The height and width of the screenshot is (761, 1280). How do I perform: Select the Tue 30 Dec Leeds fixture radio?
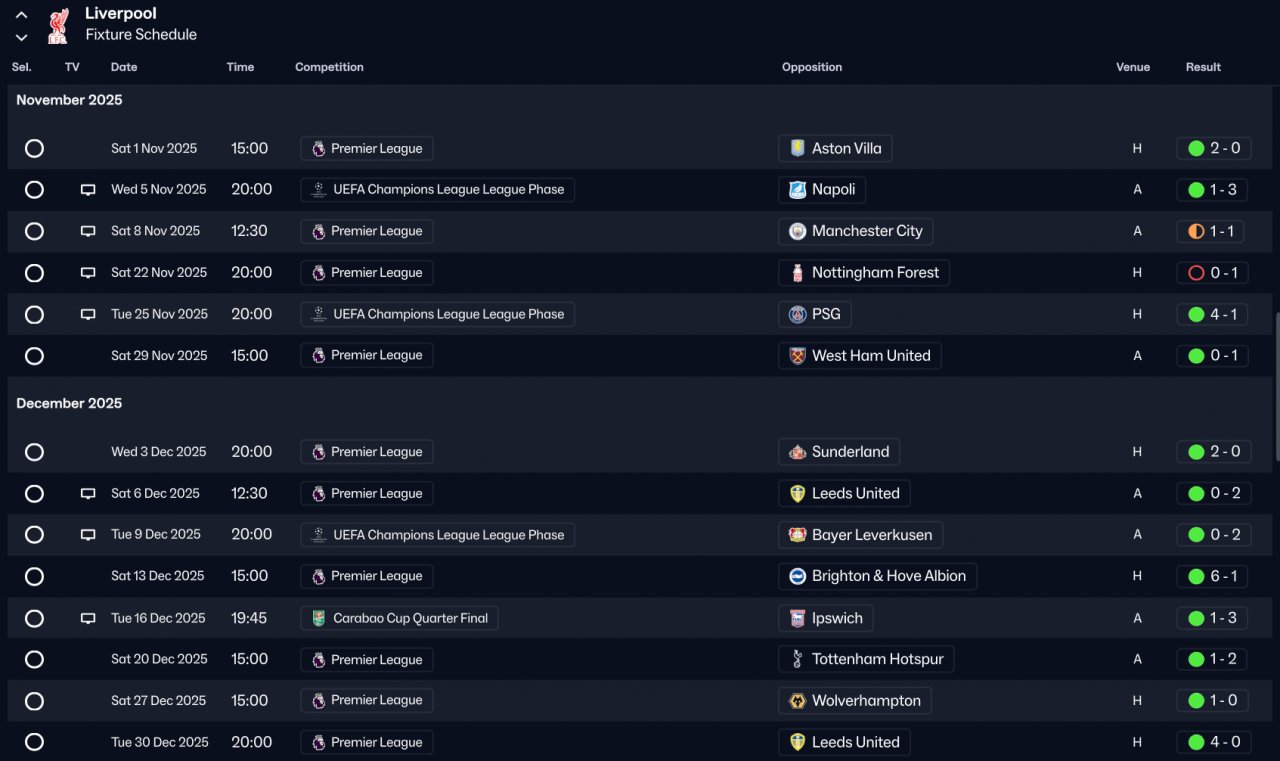coord(34,743)
